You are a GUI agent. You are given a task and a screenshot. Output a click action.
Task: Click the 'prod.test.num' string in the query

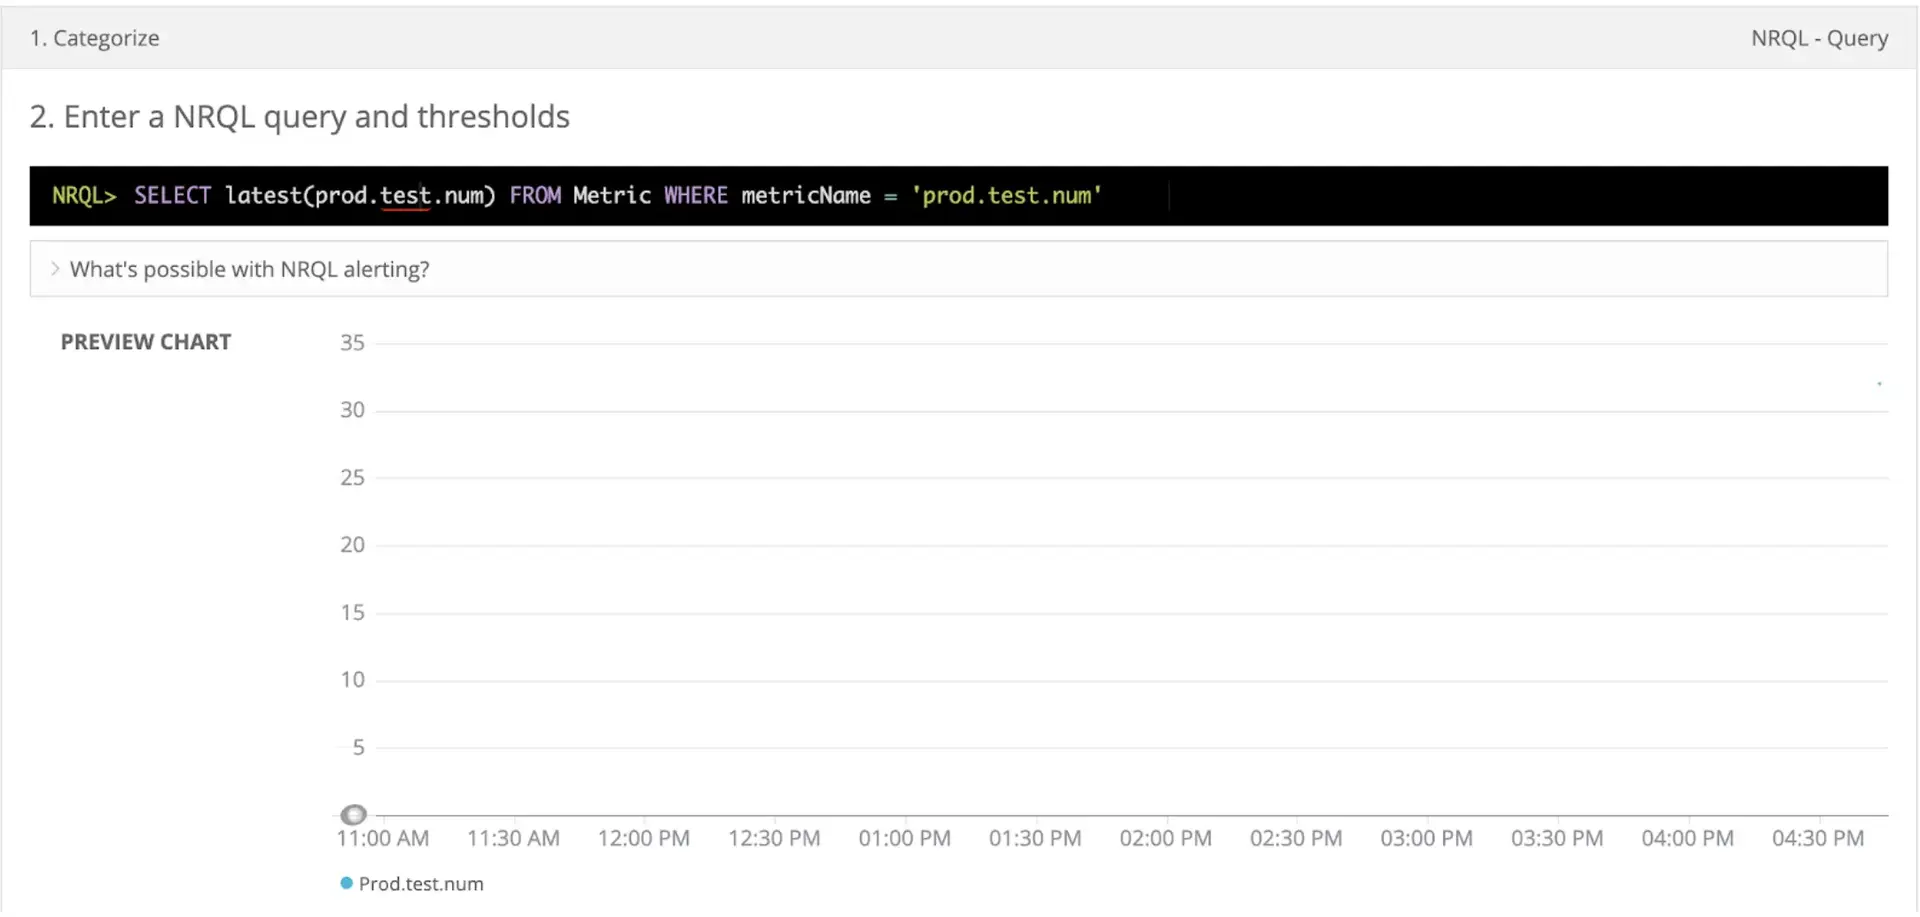pos(1006,196)
